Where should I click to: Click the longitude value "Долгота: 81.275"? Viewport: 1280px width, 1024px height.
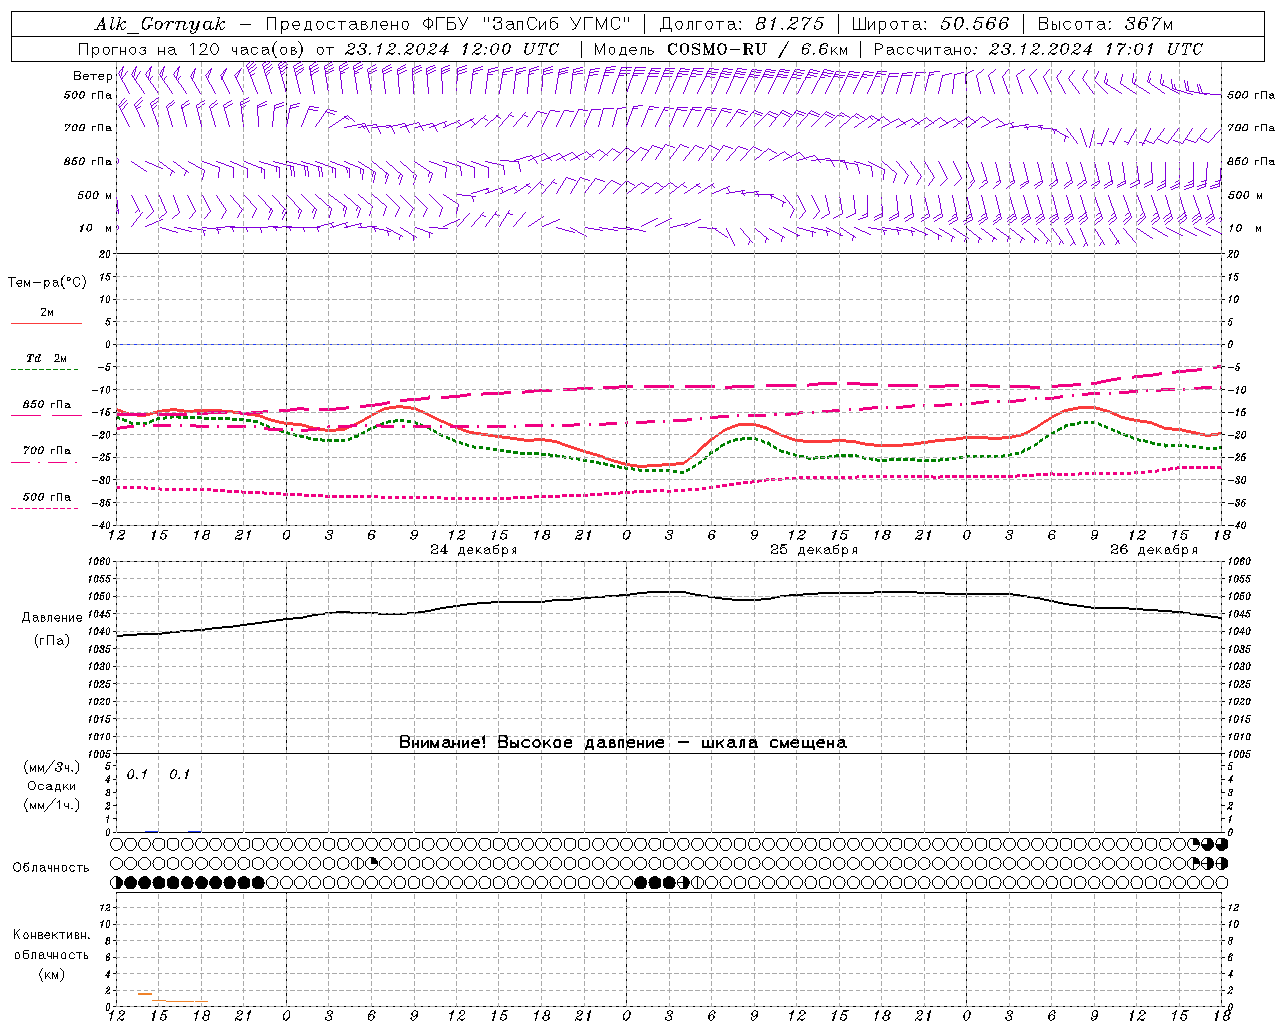[742, 24]
